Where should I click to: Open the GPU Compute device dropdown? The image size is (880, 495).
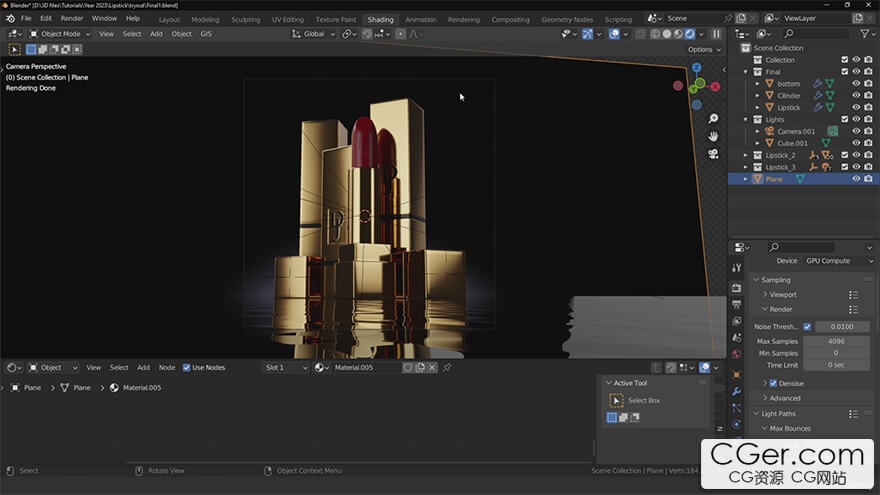tap(839, 261)
